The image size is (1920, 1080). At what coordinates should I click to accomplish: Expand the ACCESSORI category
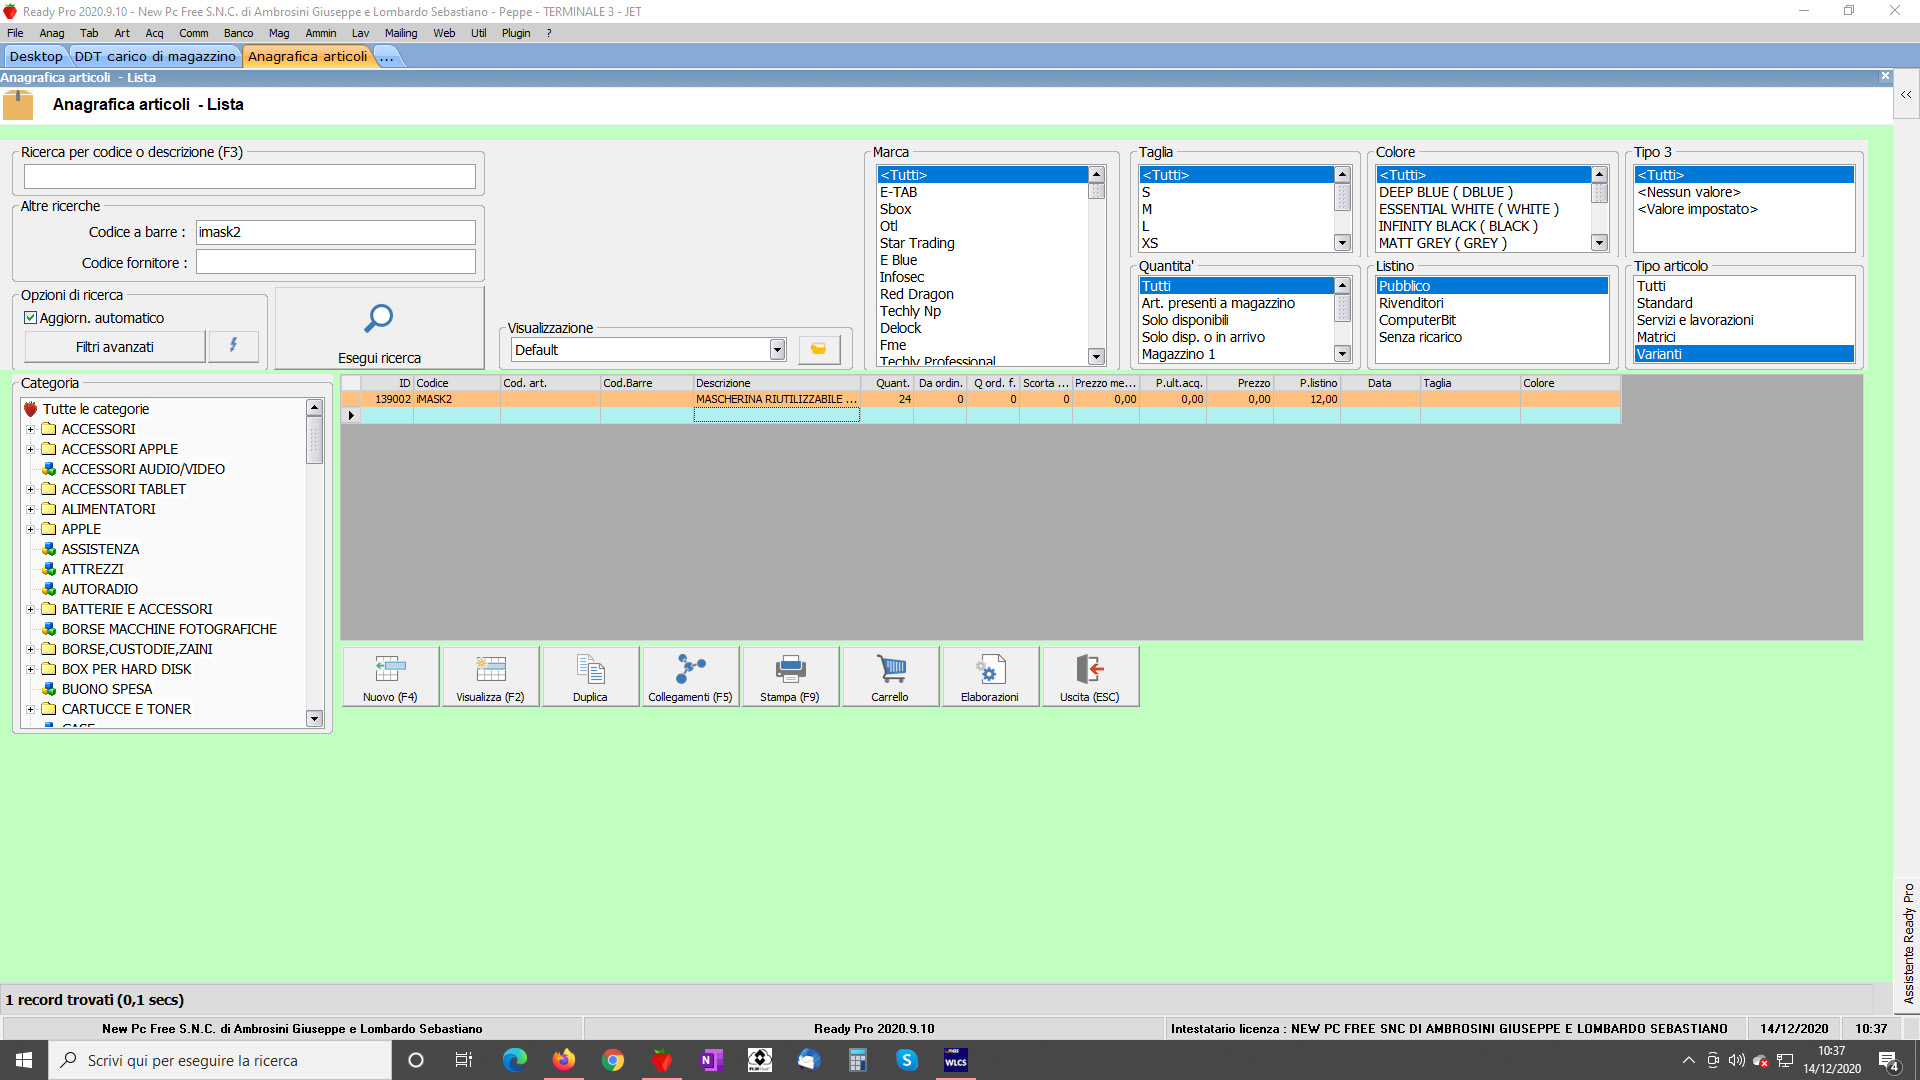point(30,429)
